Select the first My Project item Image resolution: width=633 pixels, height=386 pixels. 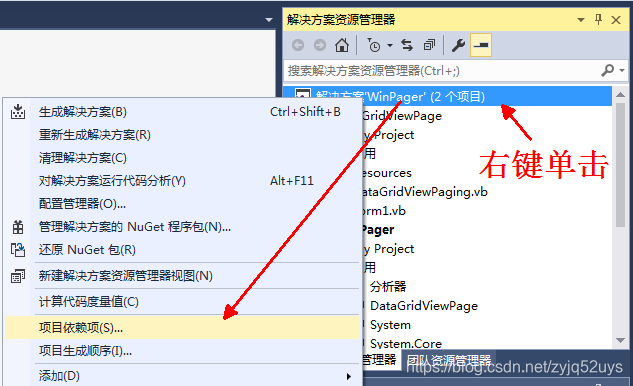click(x=389, y=135)
